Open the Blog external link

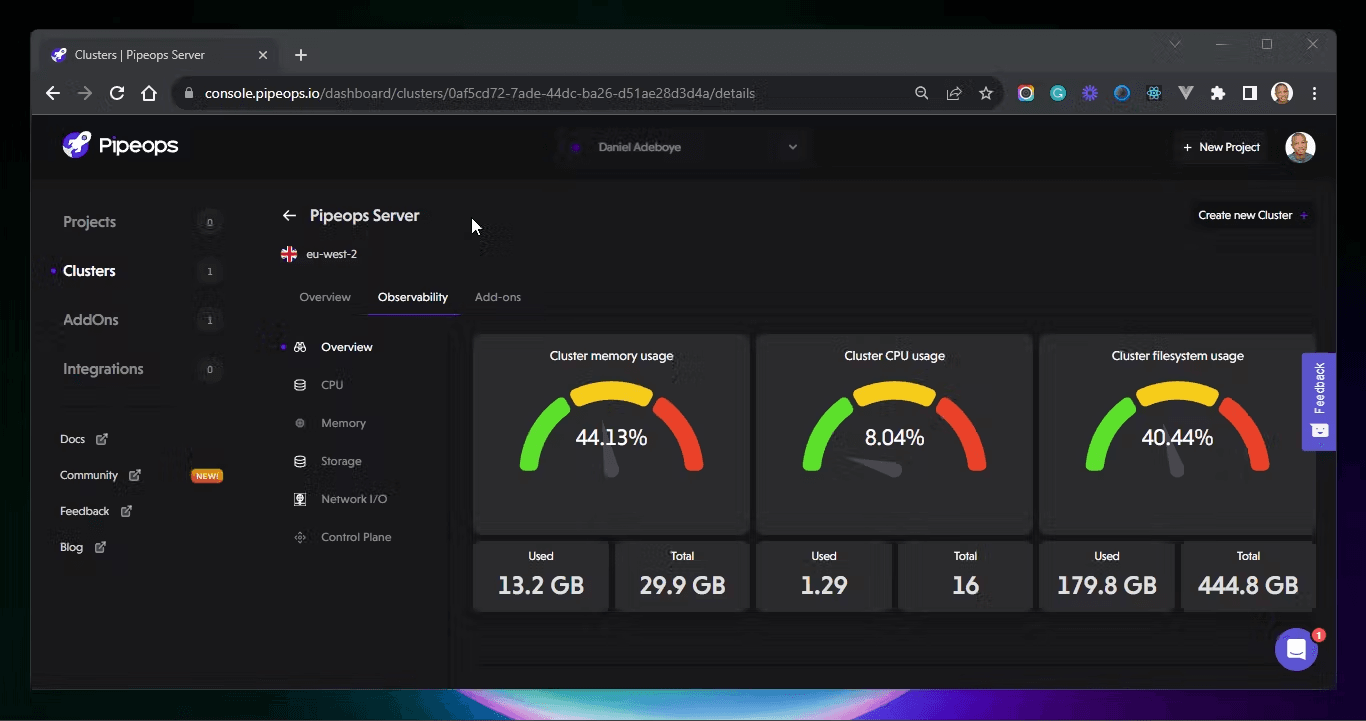[x=83, y=547]
